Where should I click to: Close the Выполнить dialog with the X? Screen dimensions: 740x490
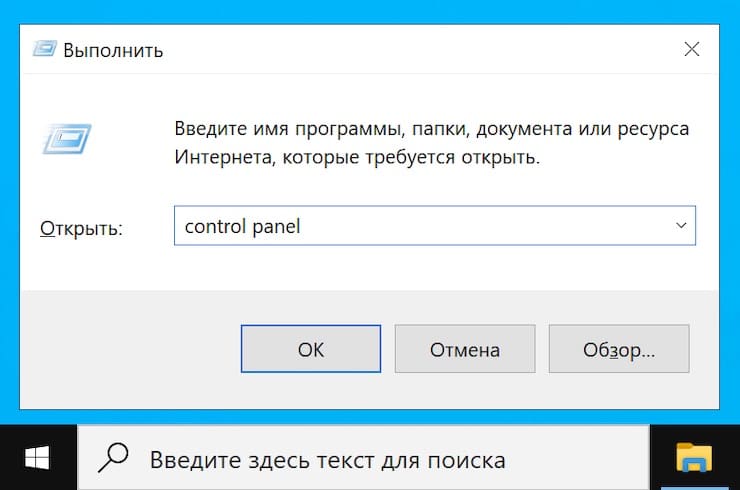tap(691, 49)
